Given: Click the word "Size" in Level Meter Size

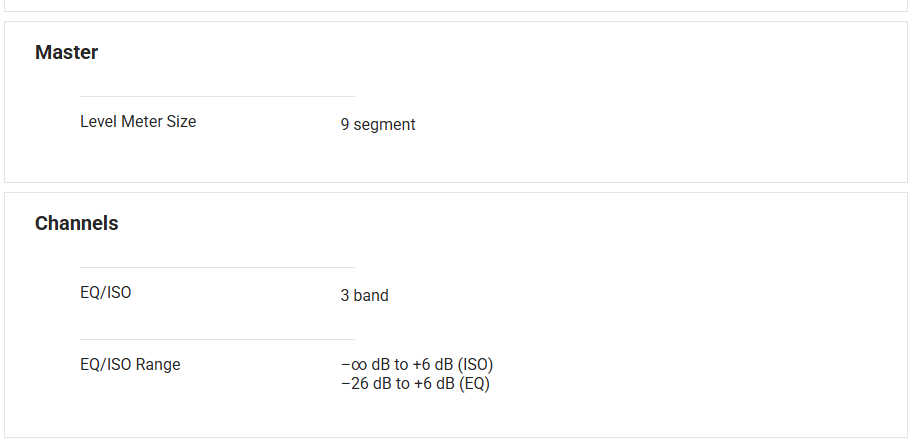Looking at the screenshot, I should (x=180, y=122).
